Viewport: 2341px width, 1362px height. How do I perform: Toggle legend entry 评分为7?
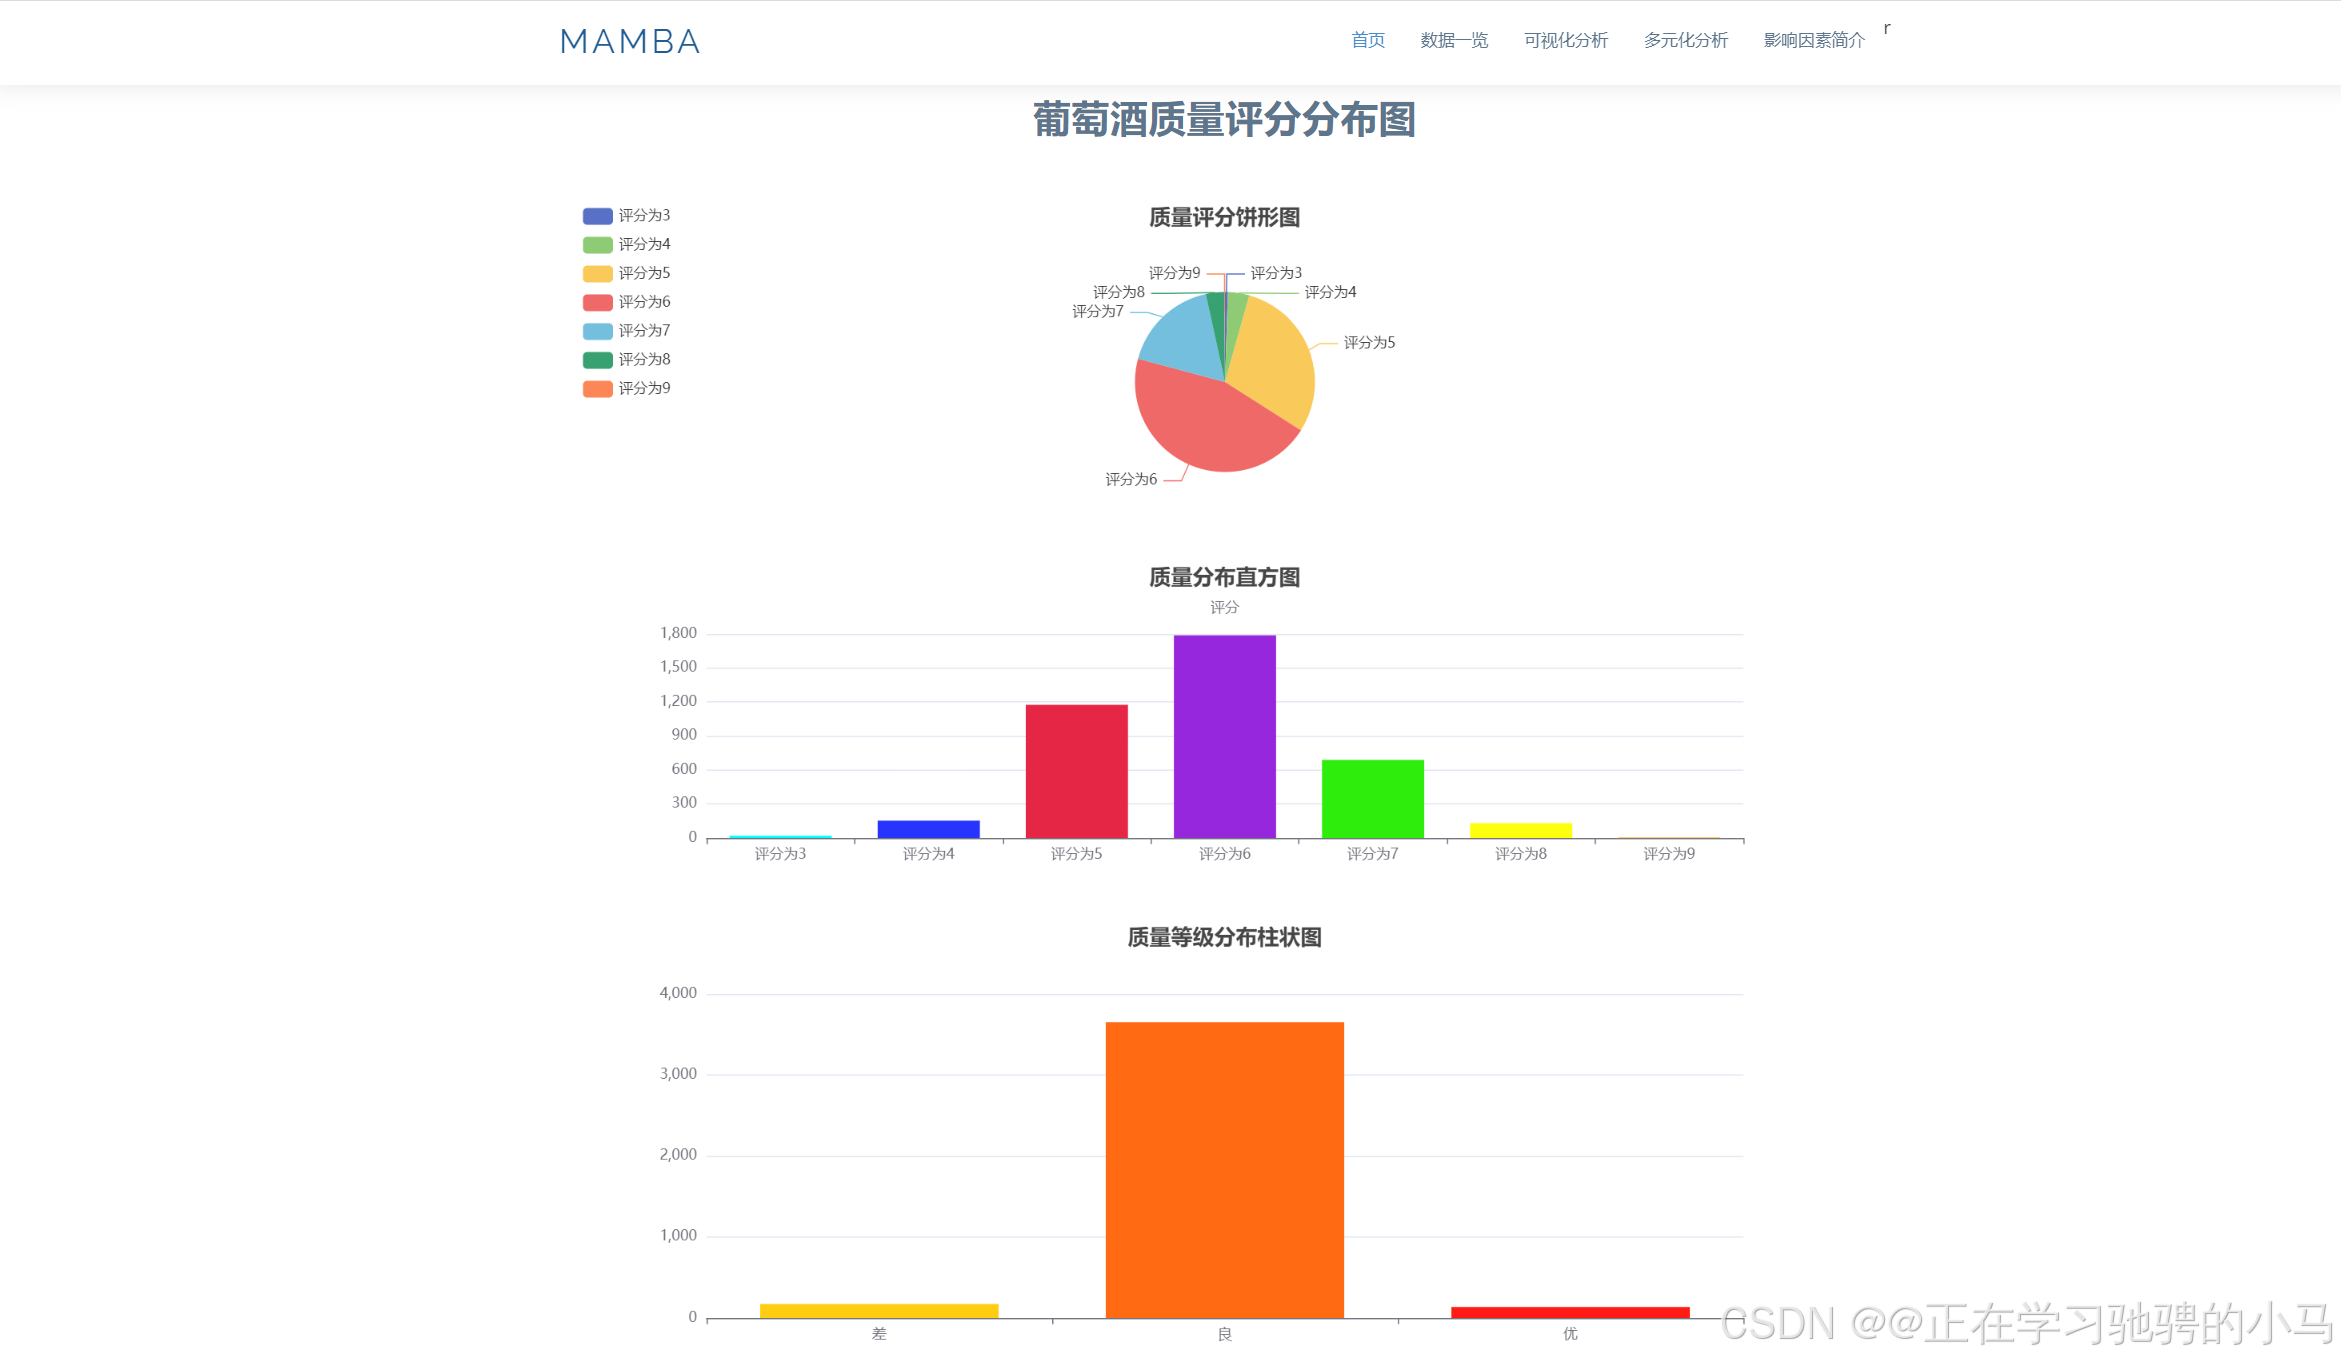point(627,331)
